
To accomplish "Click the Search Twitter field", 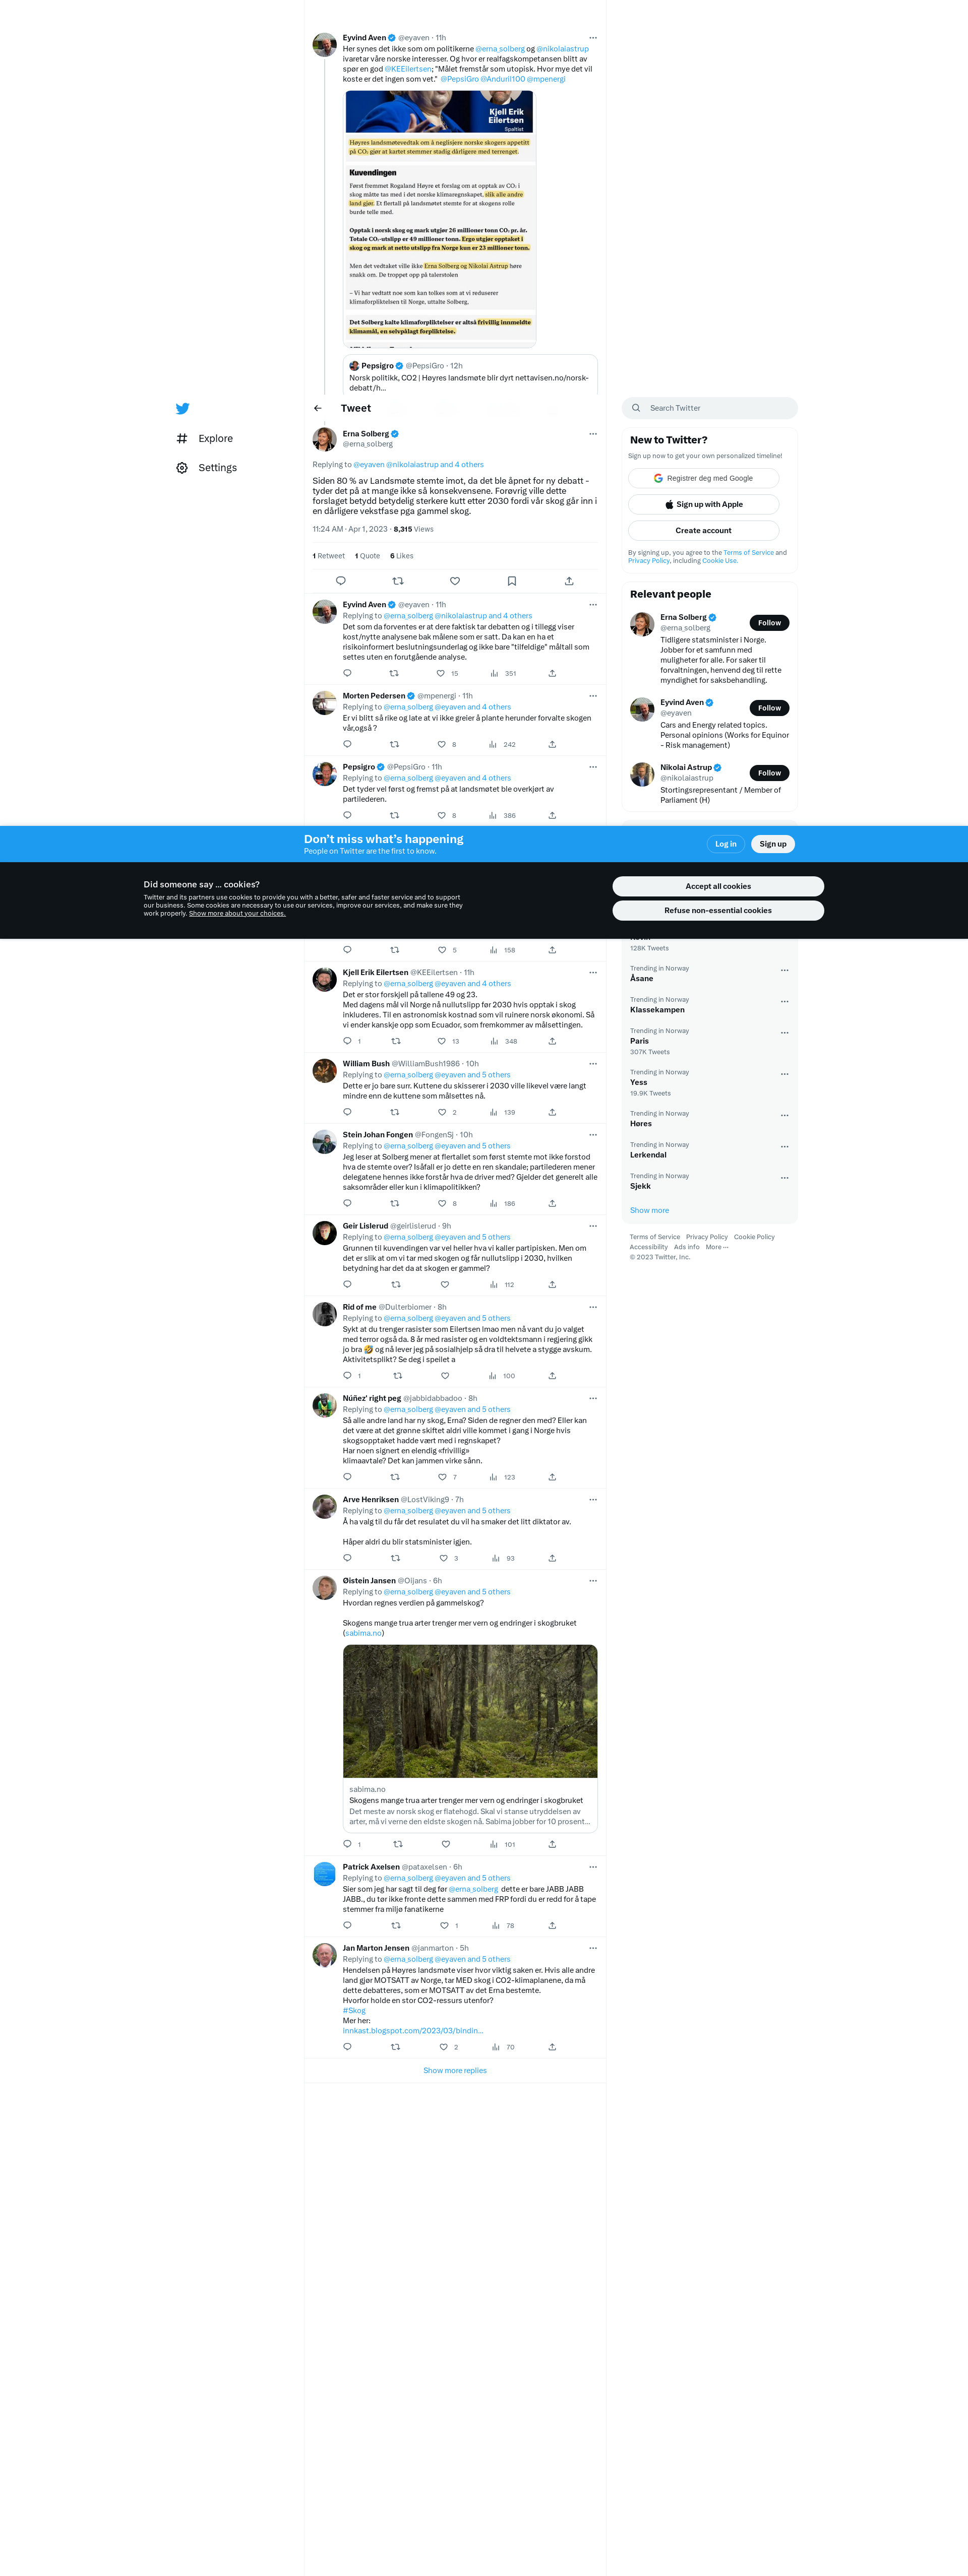I will click(710, 408).
